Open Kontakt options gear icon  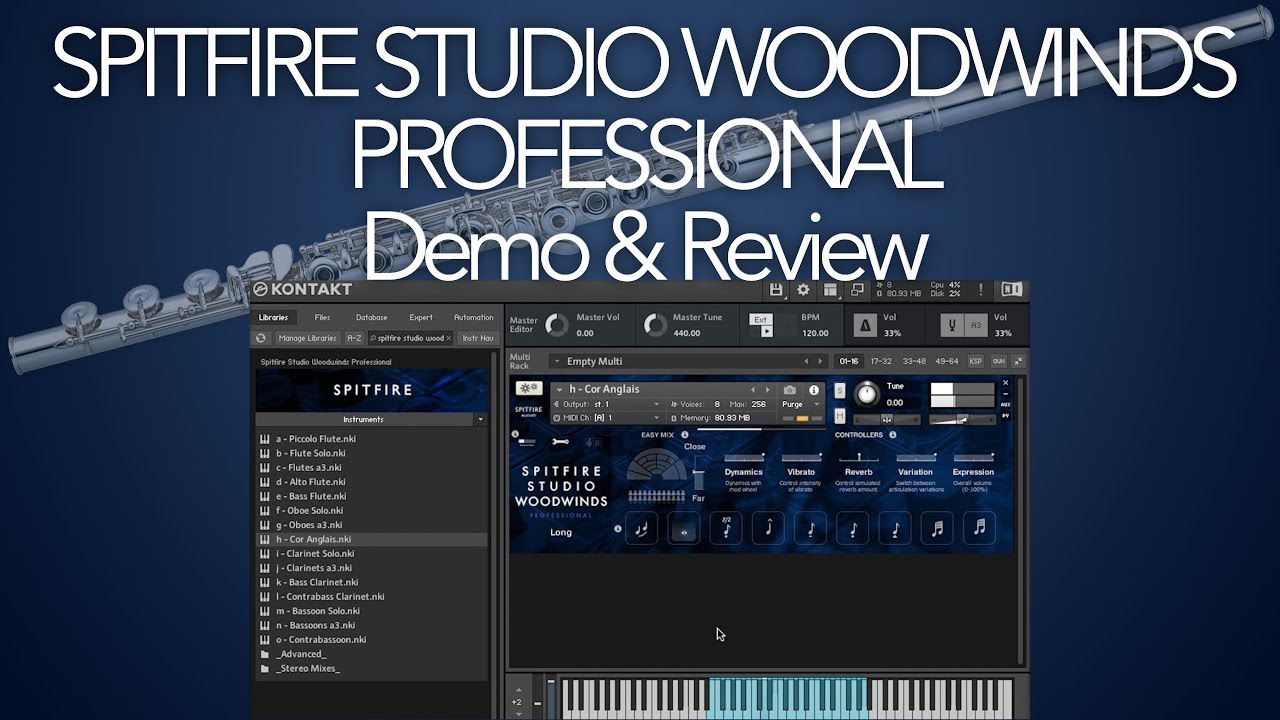pyautogui.click(x=802, y=290)
